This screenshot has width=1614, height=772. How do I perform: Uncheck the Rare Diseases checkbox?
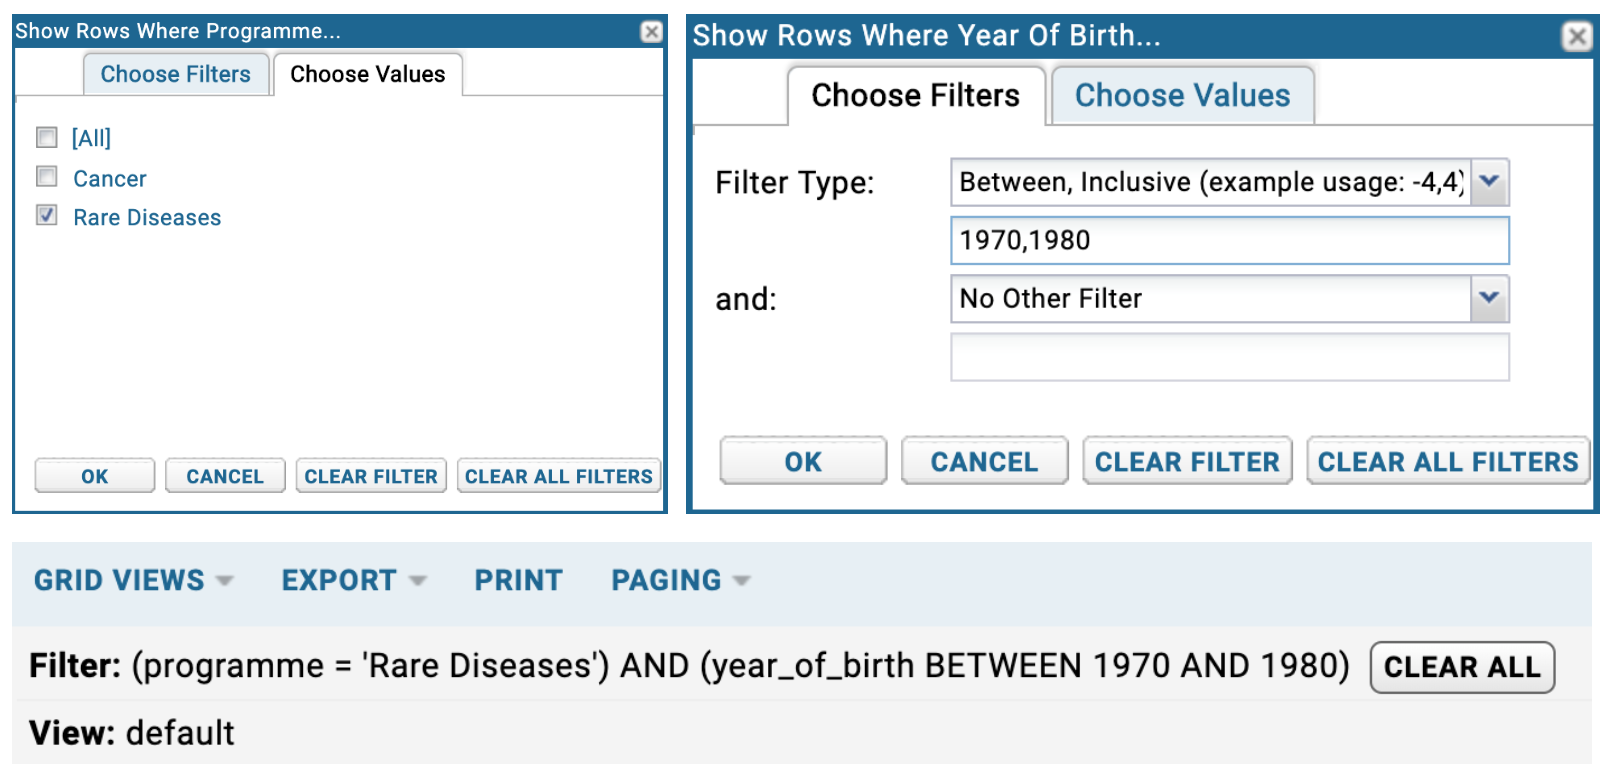pos(46,215)
